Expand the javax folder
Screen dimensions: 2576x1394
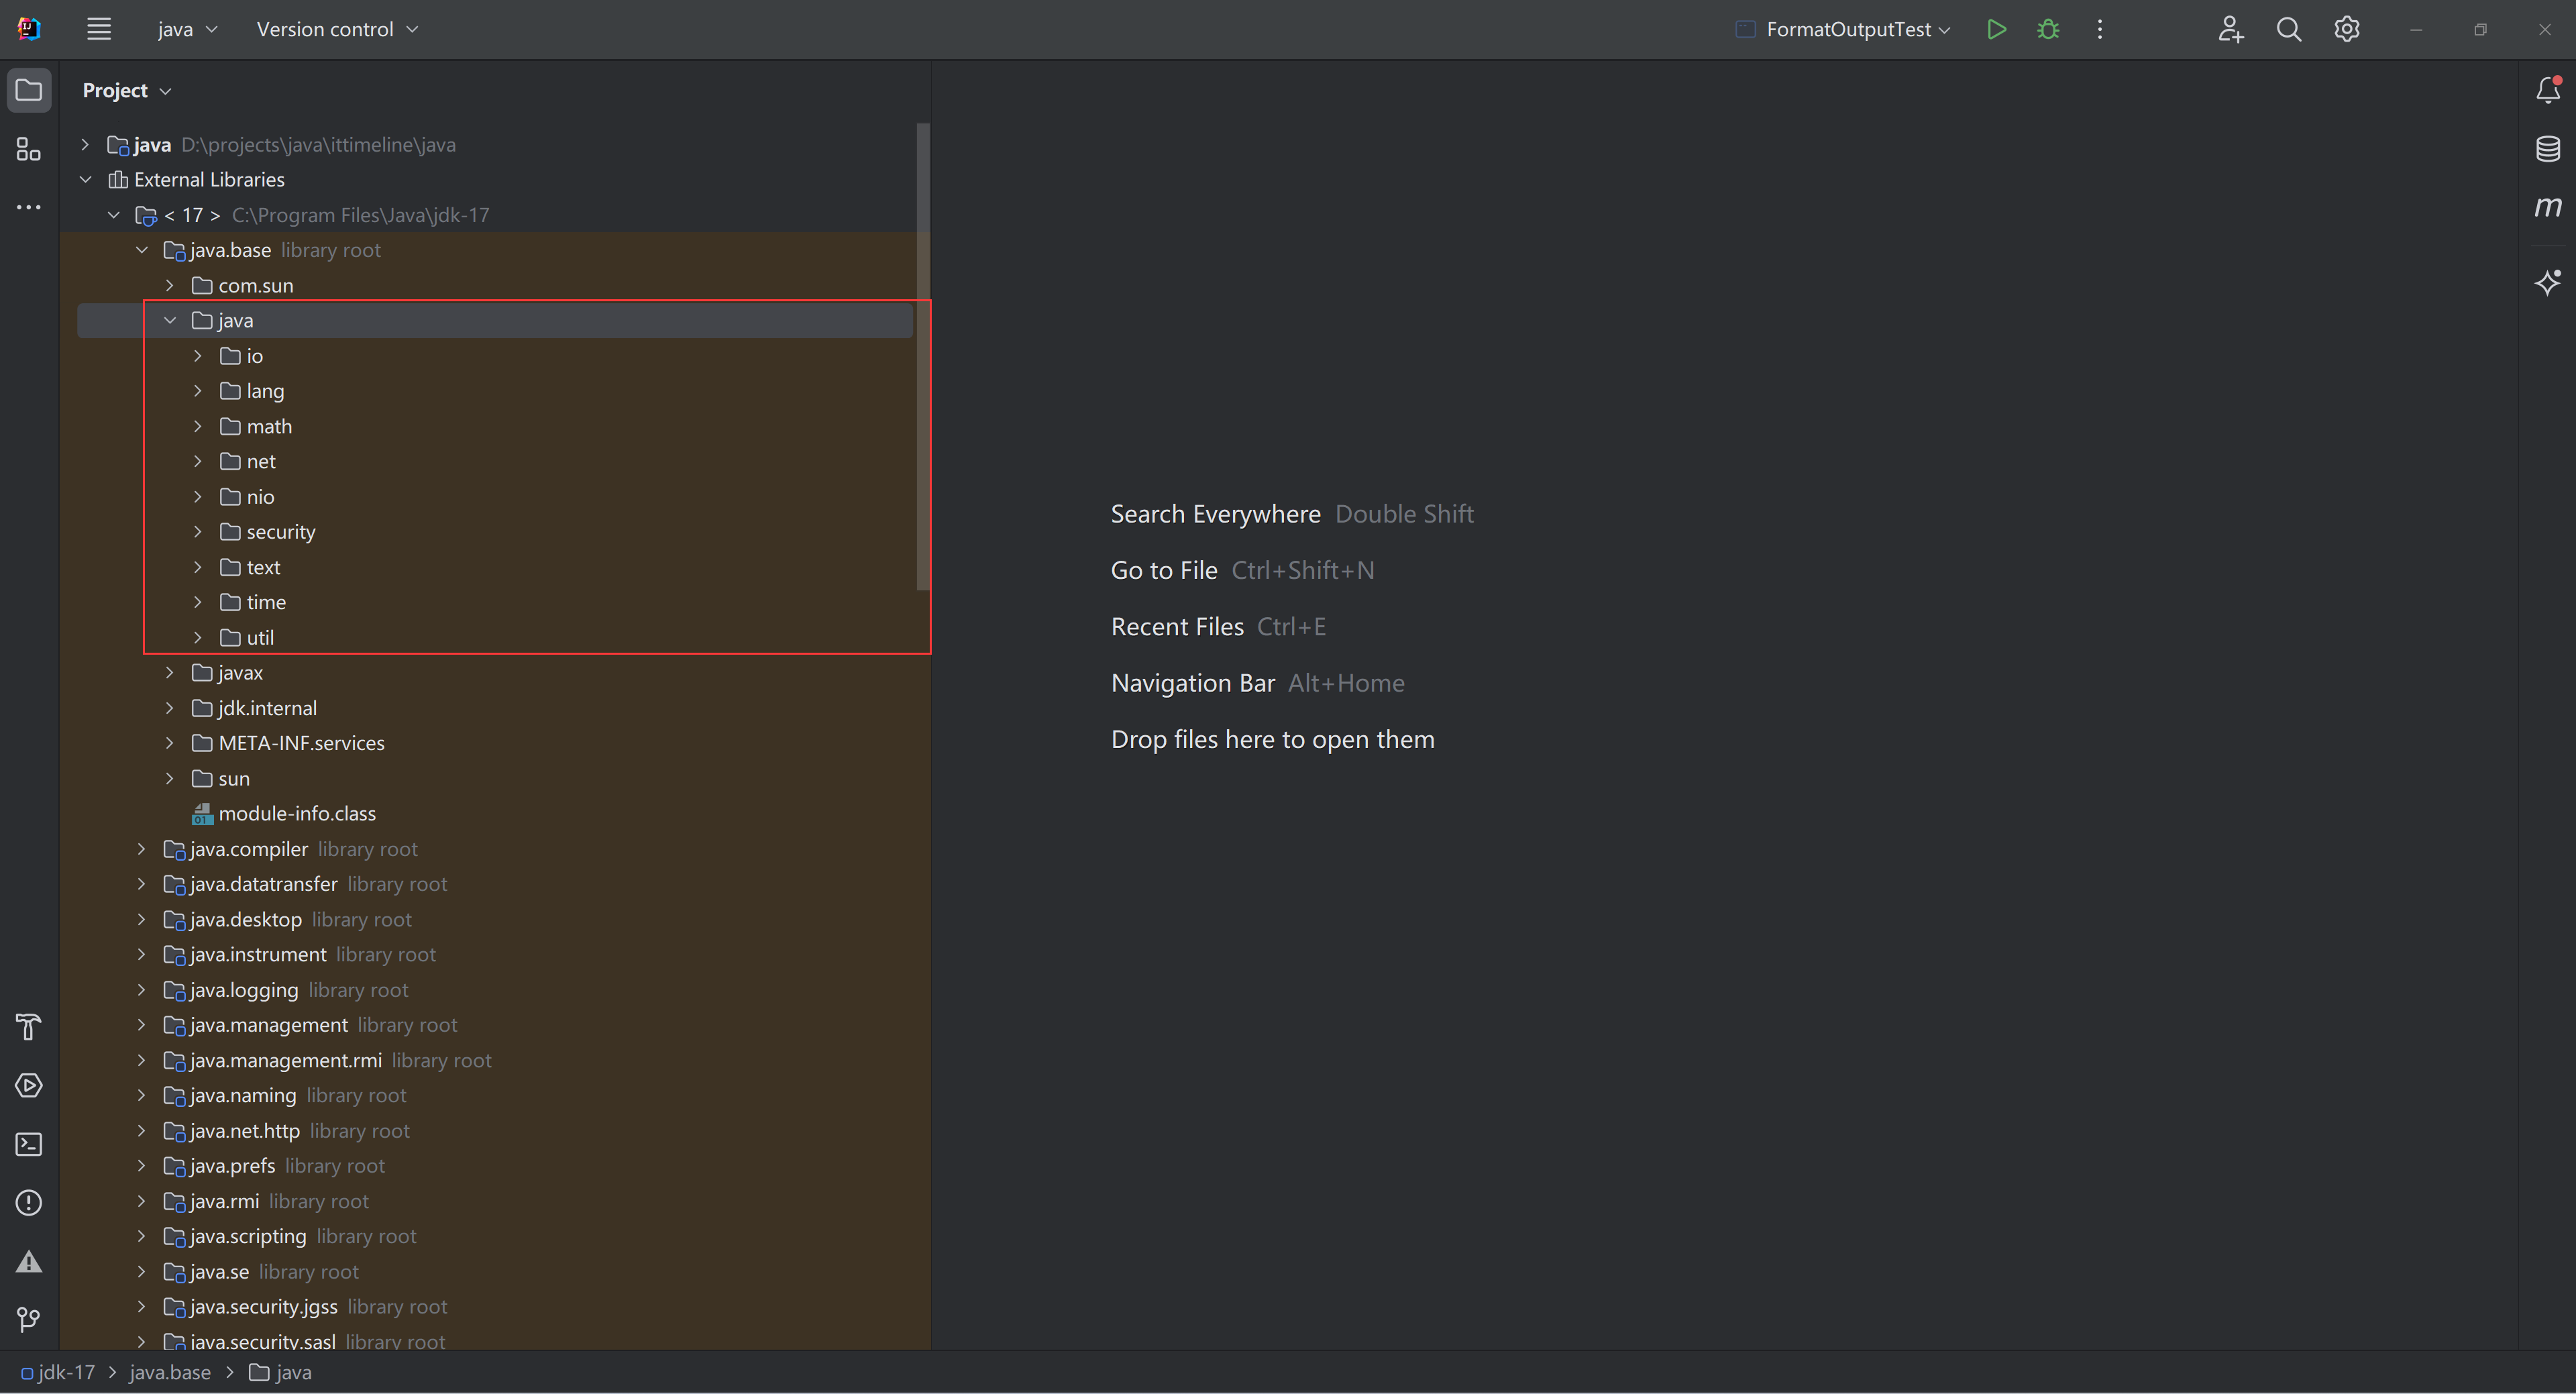click(x=169, y=673)
